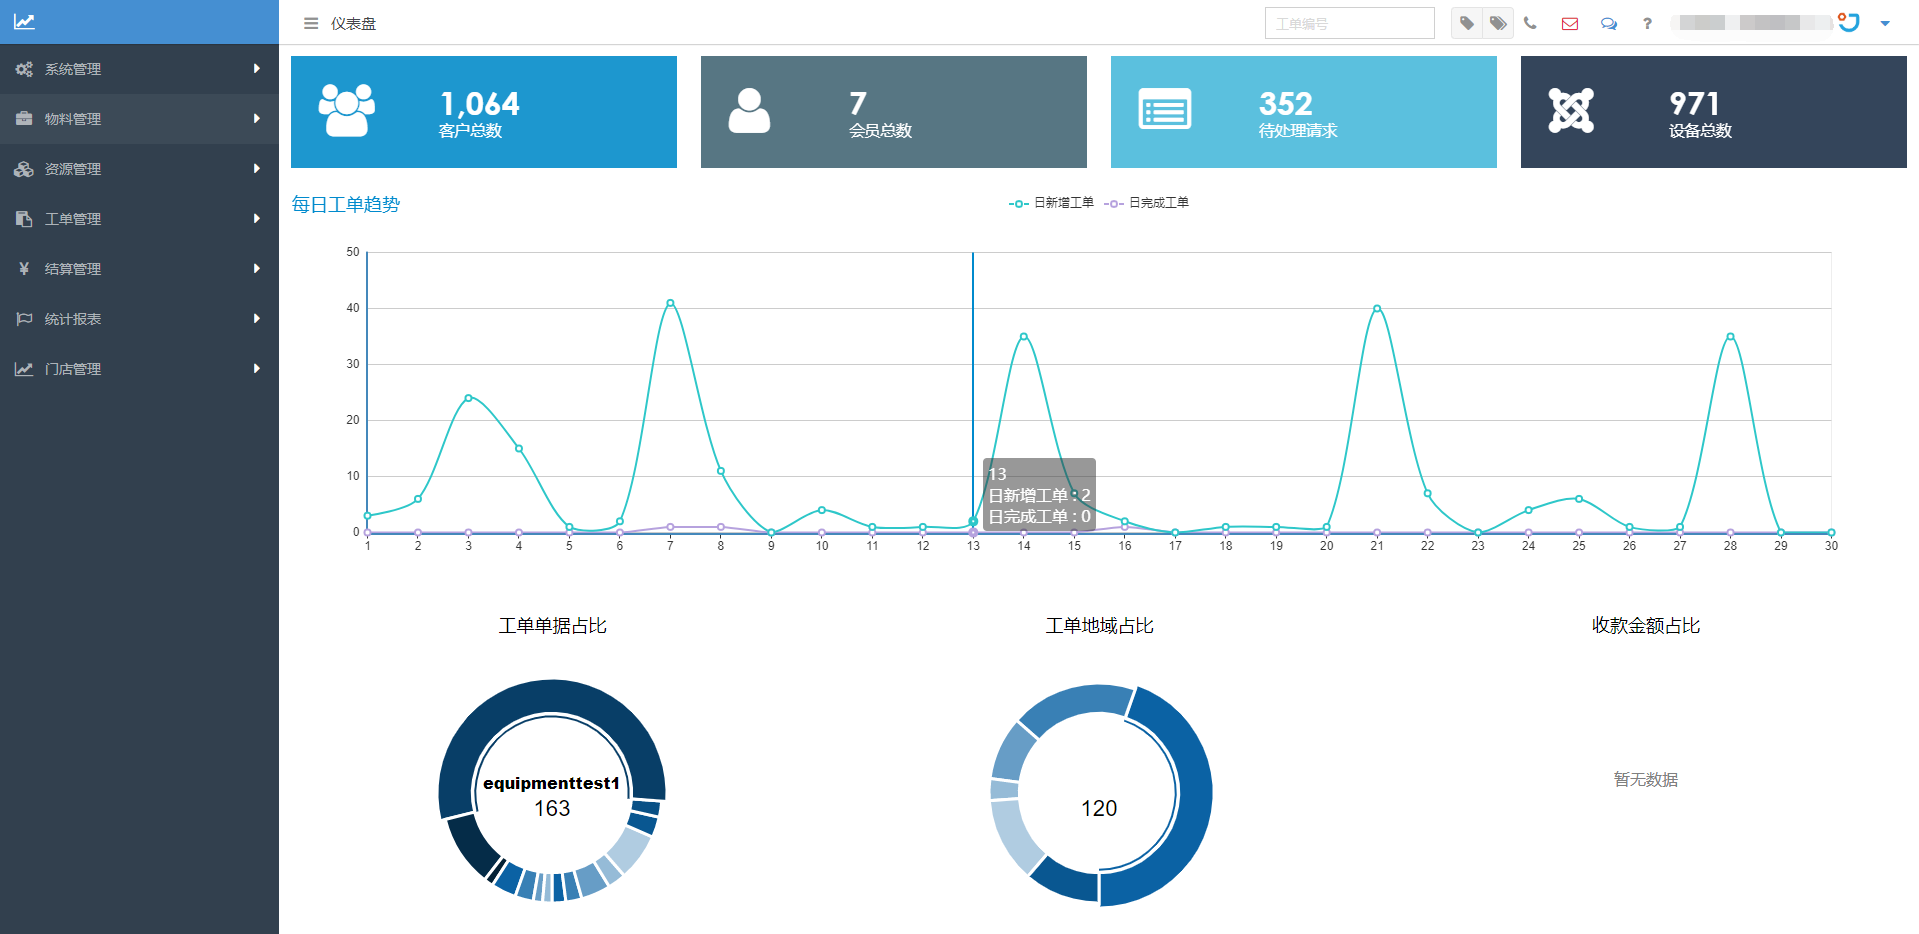
Task: Click the group users icon on 客户总数 card
Action: tap(347, 110)
